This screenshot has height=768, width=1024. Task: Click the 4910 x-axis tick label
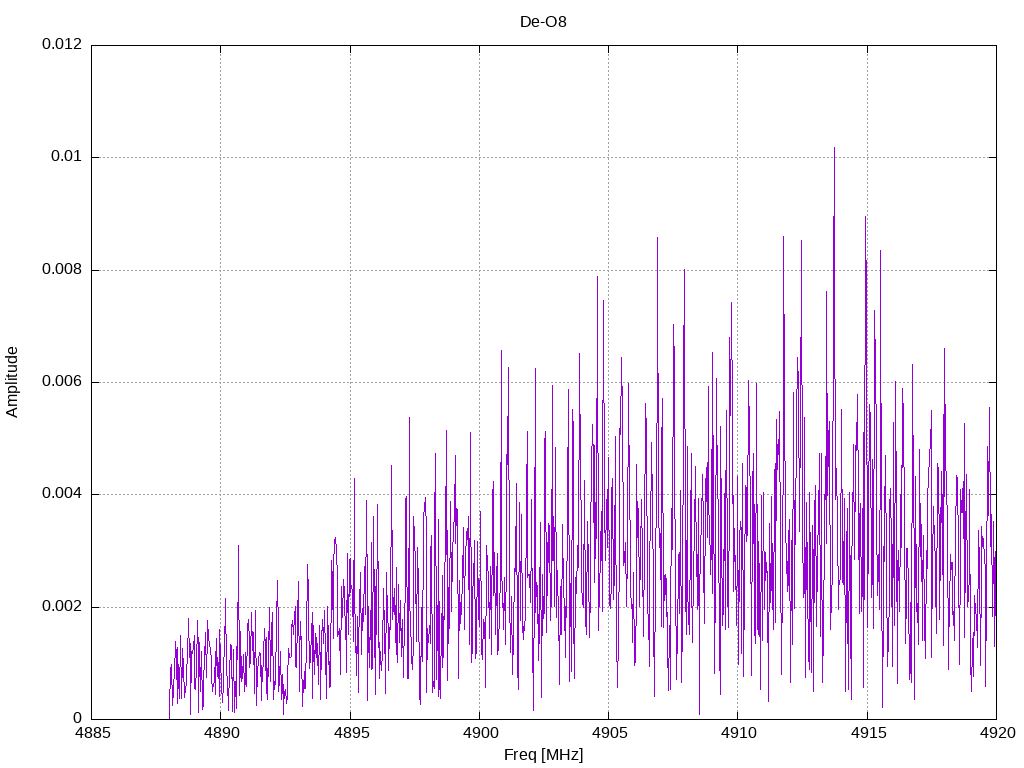738,733
